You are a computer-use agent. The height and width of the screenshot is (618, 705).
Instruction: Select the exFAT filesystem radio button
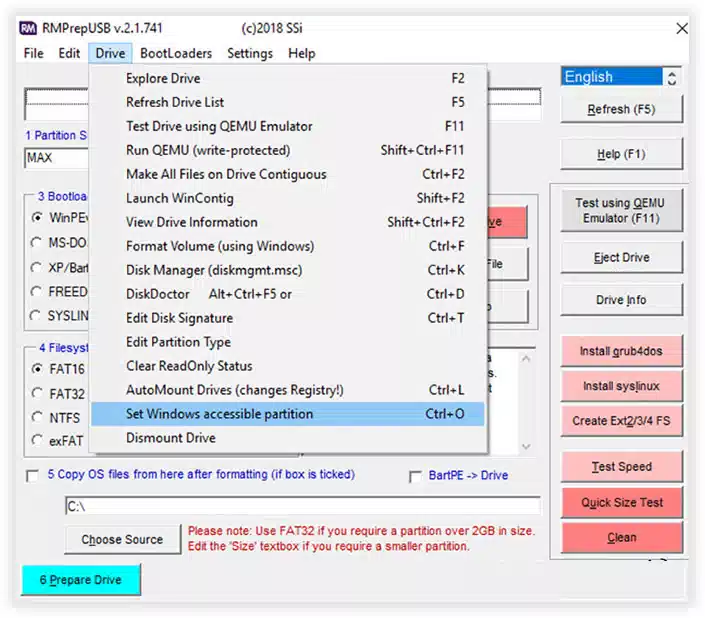(37, 440)
